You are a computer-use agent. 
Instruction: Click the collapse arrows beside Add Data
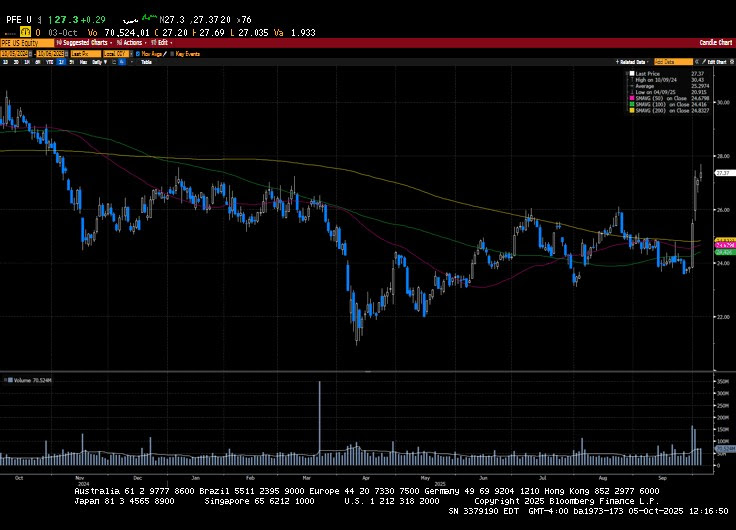click(x=696, y=62)
